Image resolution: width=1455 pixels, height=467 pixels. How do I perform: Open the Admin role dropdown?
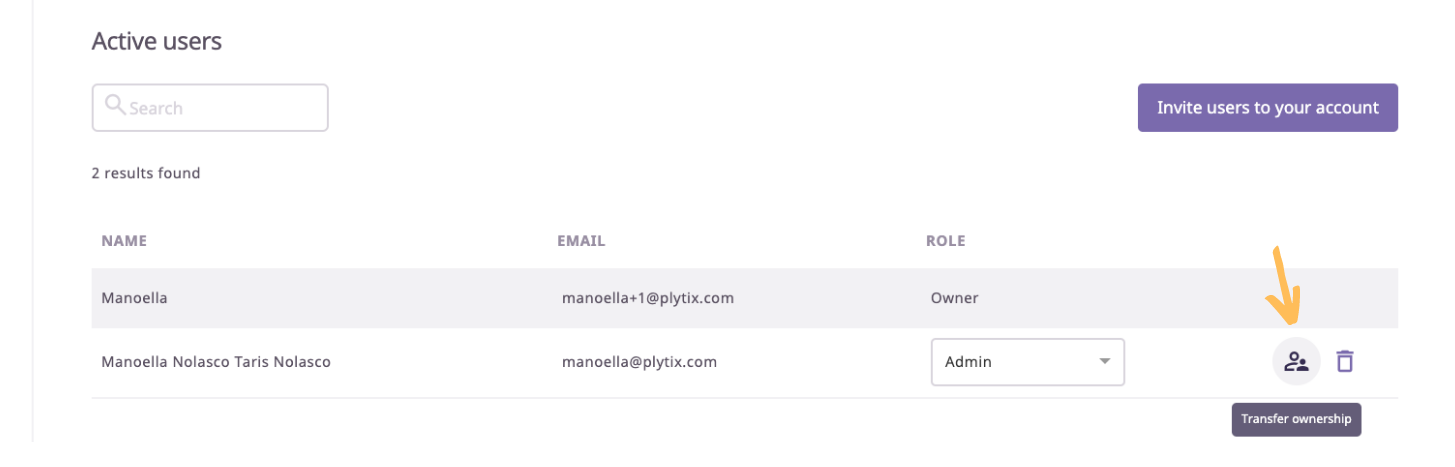tap(1027, 362)
